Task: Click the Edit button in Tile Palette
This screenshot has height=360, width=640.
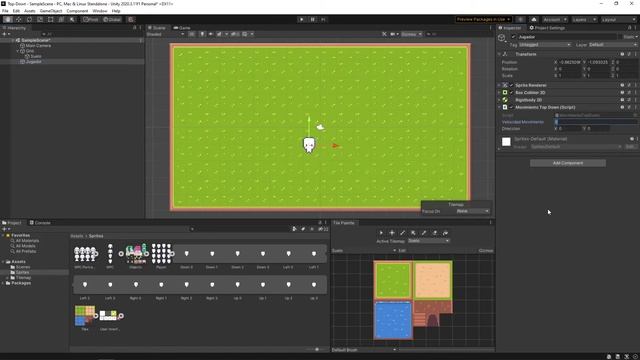Action: tap(402, 251)
